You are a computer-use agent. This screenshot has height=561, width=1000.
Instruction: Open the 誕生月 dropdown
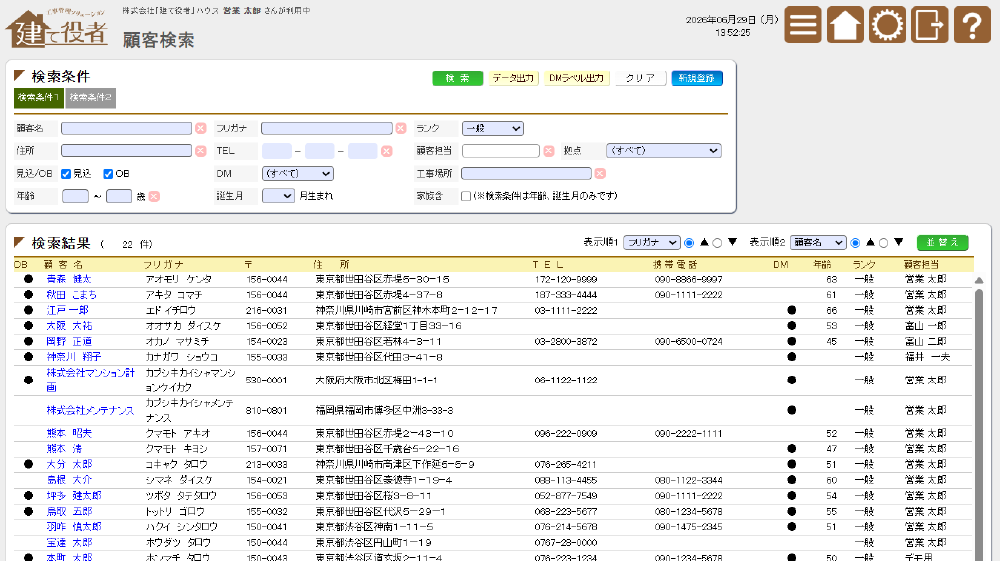279,196
